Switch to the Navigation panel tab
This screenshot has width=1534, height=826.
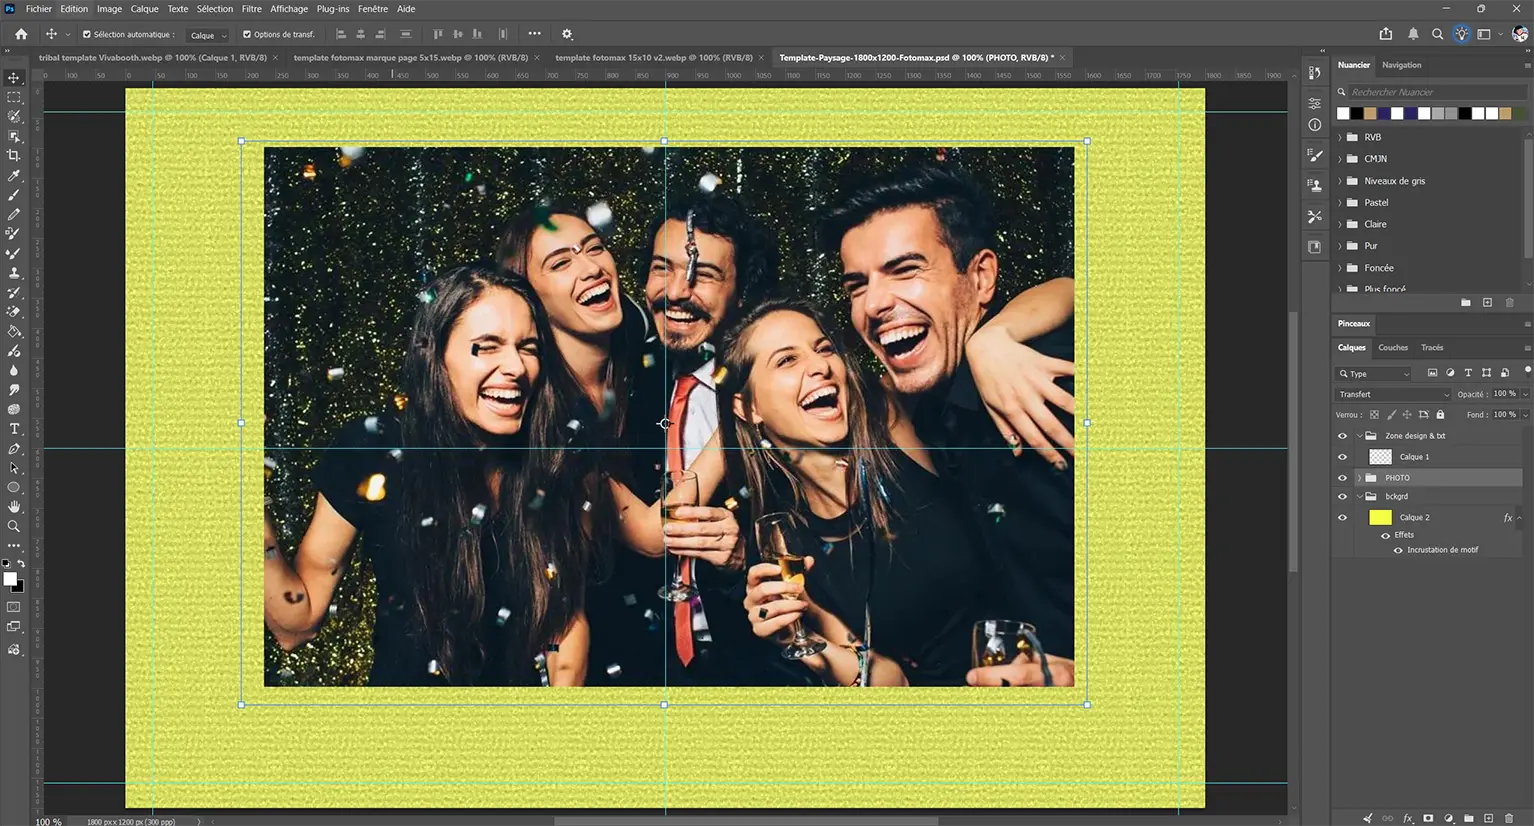pos(1401,65)
